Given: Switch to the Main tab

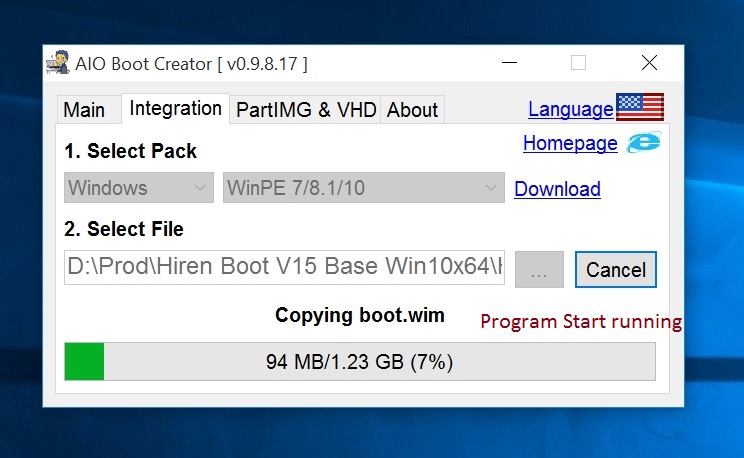Looking at the screenshot, I should [89, 110].
